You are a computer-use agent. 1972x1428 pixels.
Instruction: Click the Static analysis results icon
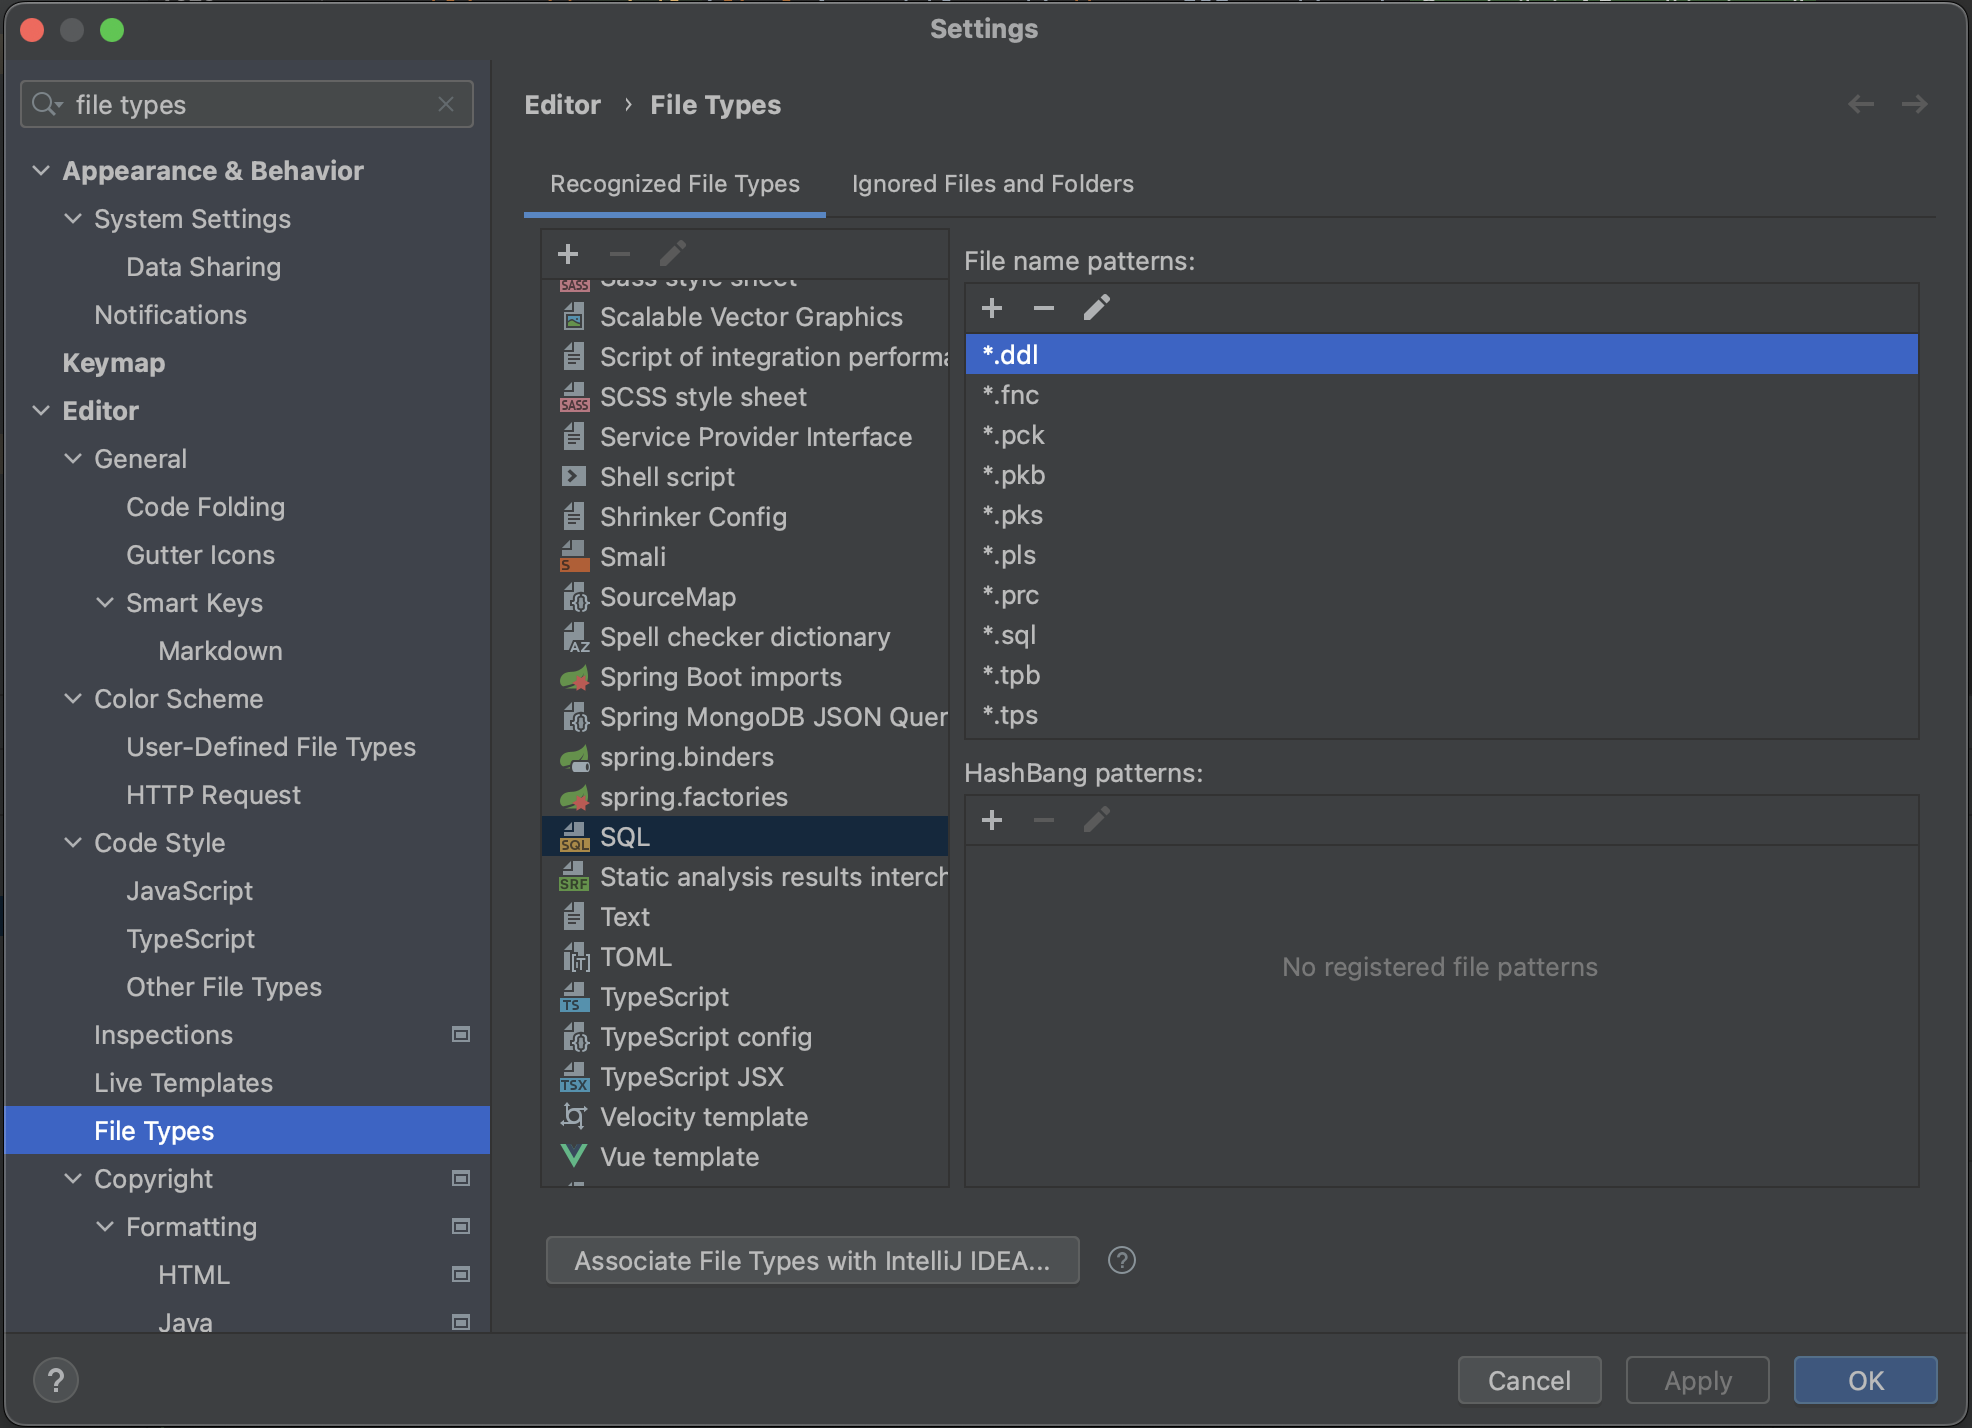pos(574,877)
